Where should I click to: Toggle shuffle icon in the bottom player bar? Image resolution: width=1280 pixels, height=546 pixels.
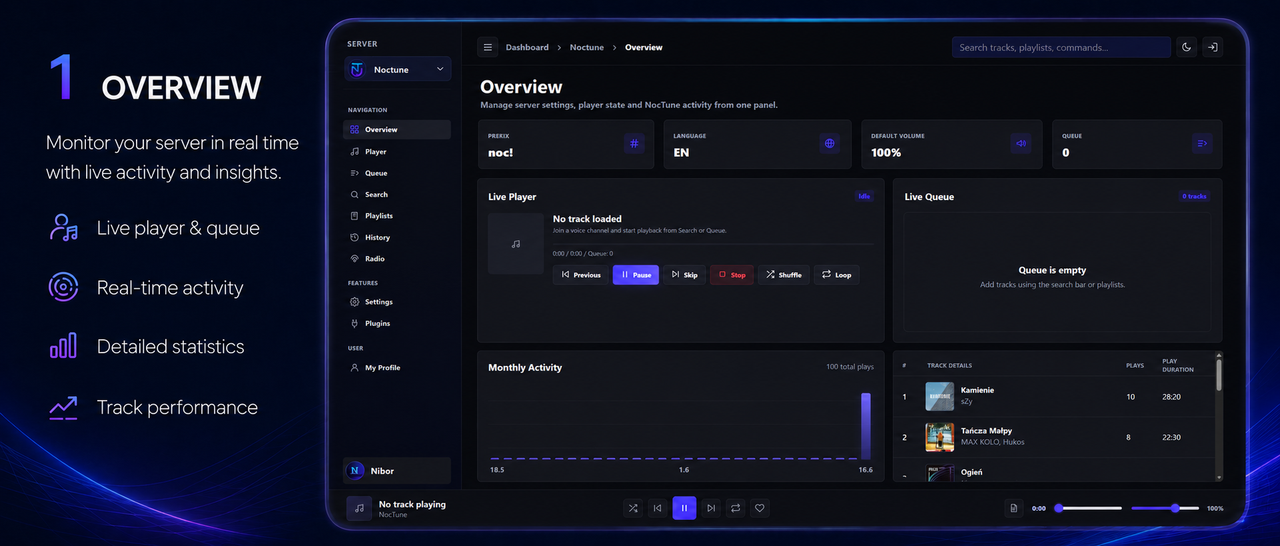click(x=632, y=508)
